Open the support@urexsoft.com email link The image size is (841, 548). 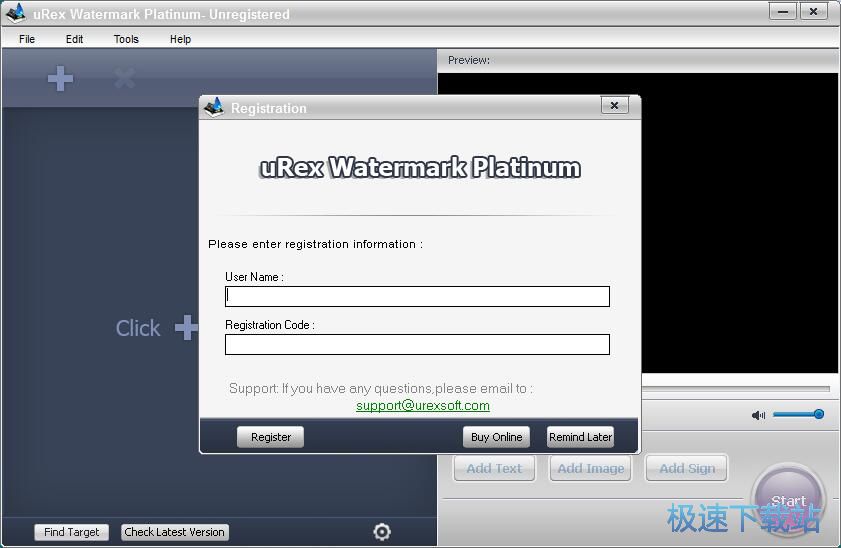(x=423, y=405)
